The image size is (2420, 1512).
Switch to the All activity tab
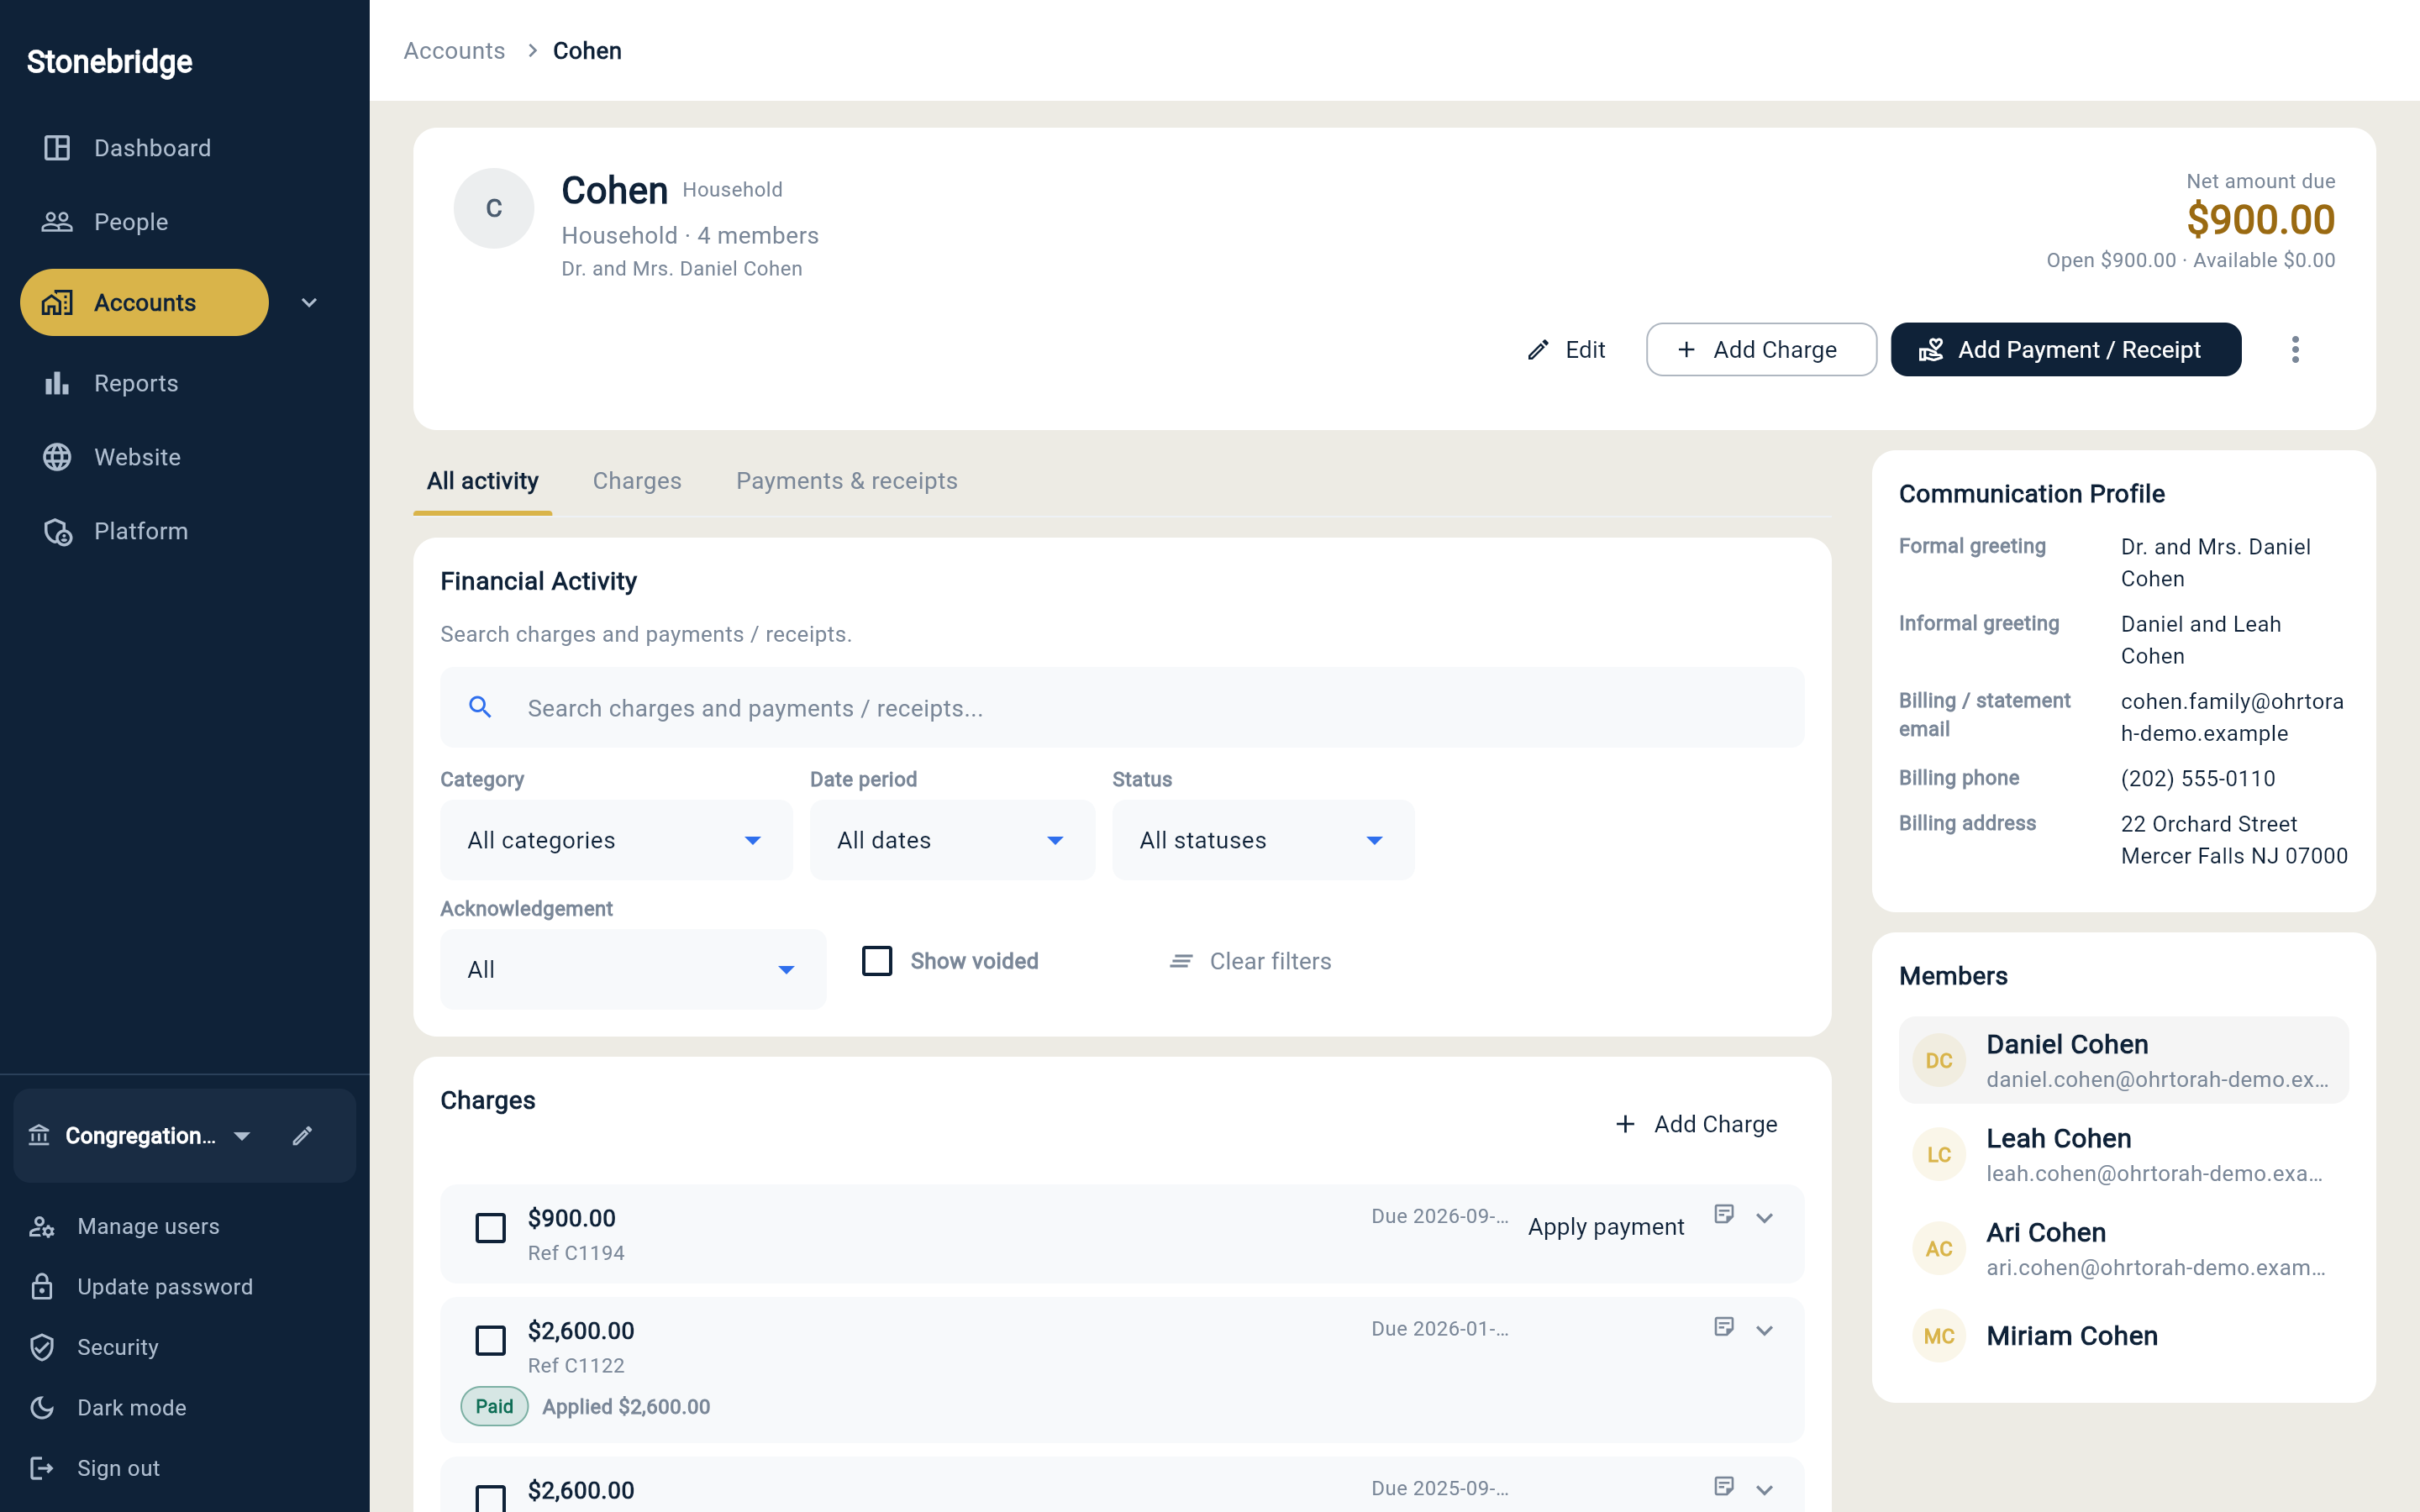(482, 481)
